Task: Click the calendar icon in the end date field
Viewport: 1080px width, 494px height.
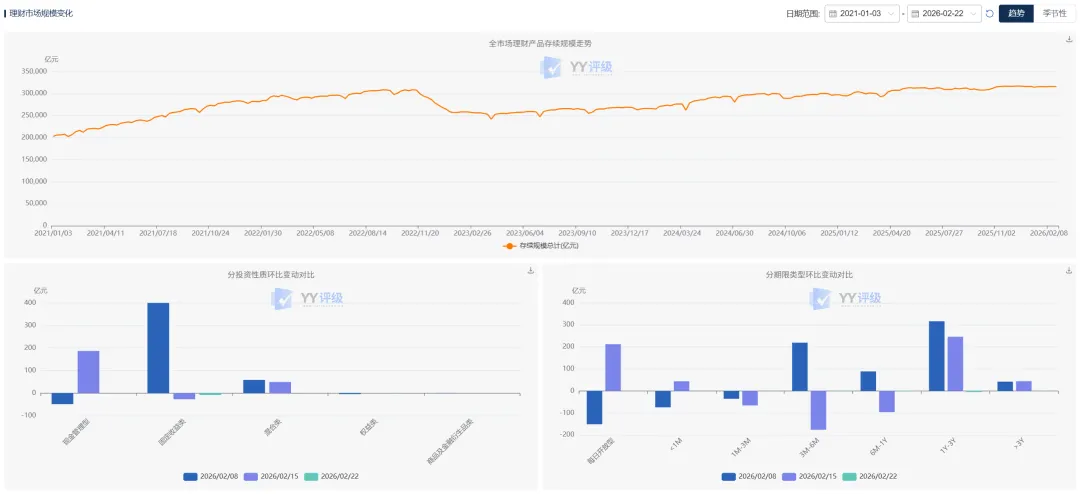Action: [915, 14]
